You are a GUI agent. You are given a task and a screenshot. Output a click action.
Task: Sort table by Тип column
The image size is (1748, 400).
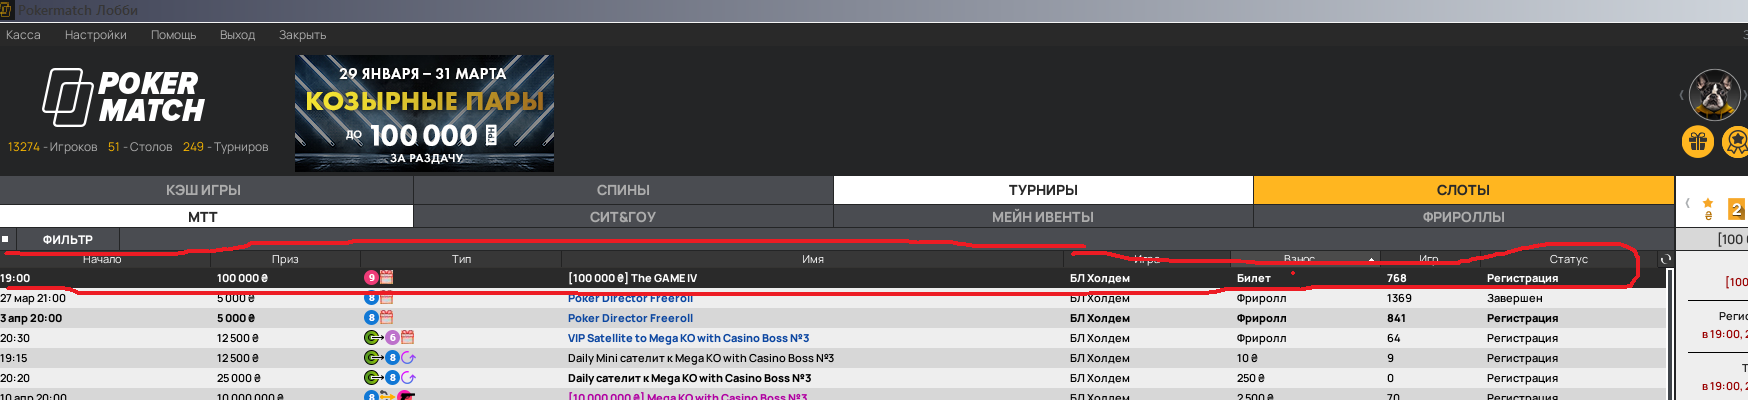(x=461, y=259)
